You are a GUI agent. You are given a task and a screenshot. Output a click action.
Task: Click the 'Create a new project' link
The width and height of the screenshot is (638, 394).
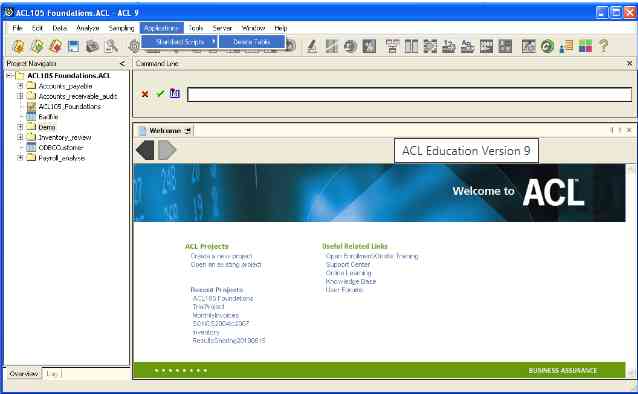pyautogui.click(x=221, y=256)
